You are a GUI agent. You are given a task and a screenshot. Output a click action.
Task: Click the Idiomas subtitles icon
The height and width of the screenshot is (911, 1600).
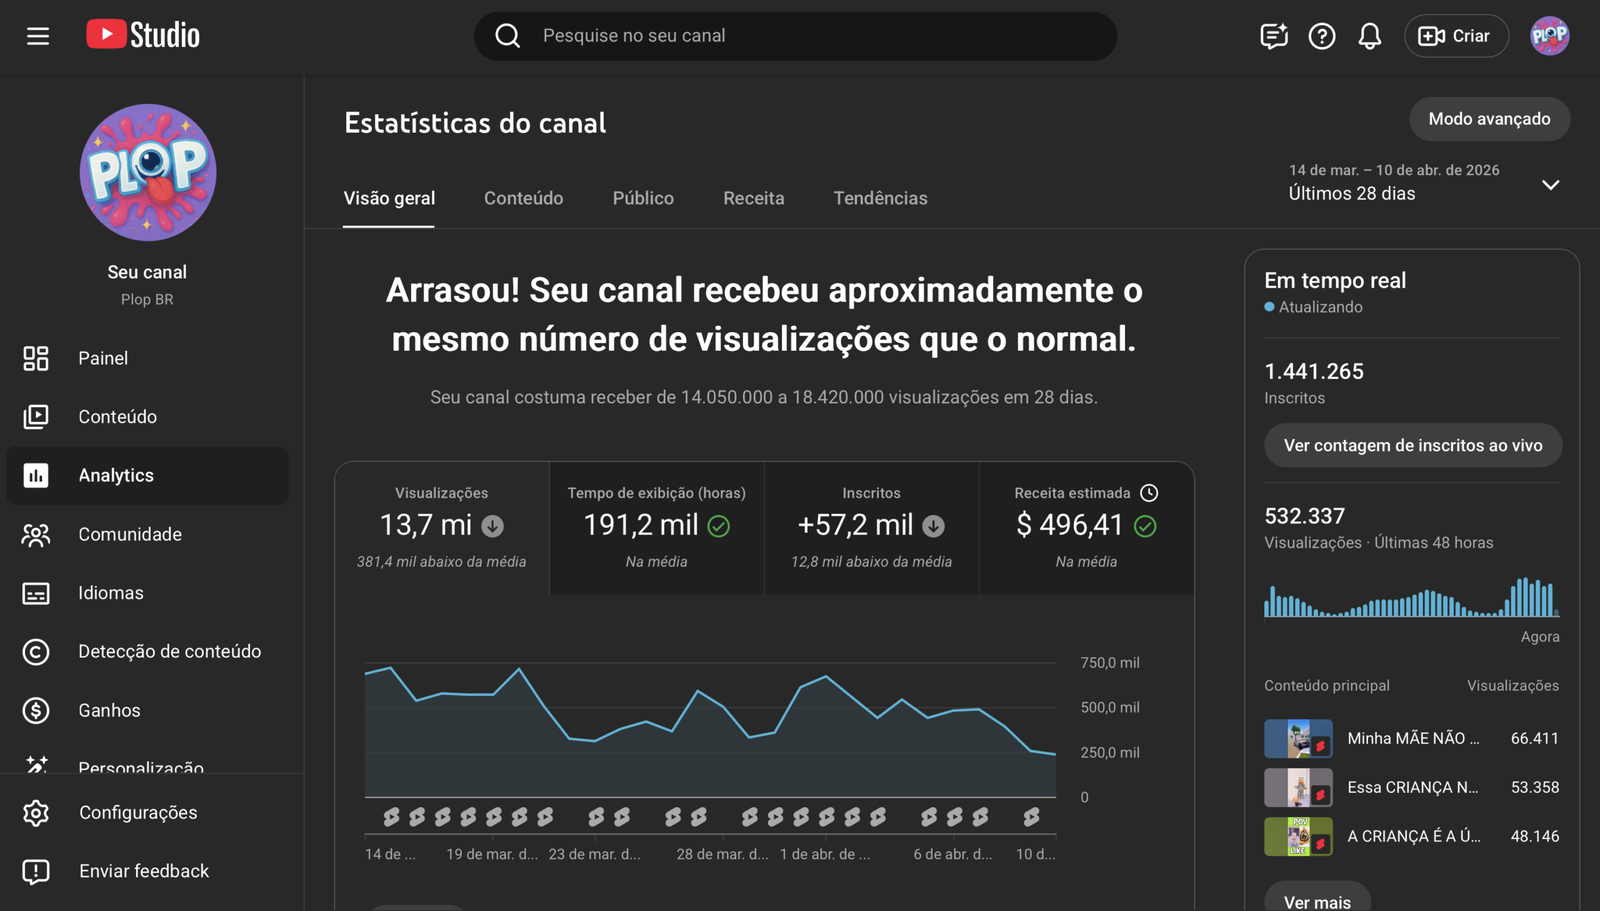[36, 593]
